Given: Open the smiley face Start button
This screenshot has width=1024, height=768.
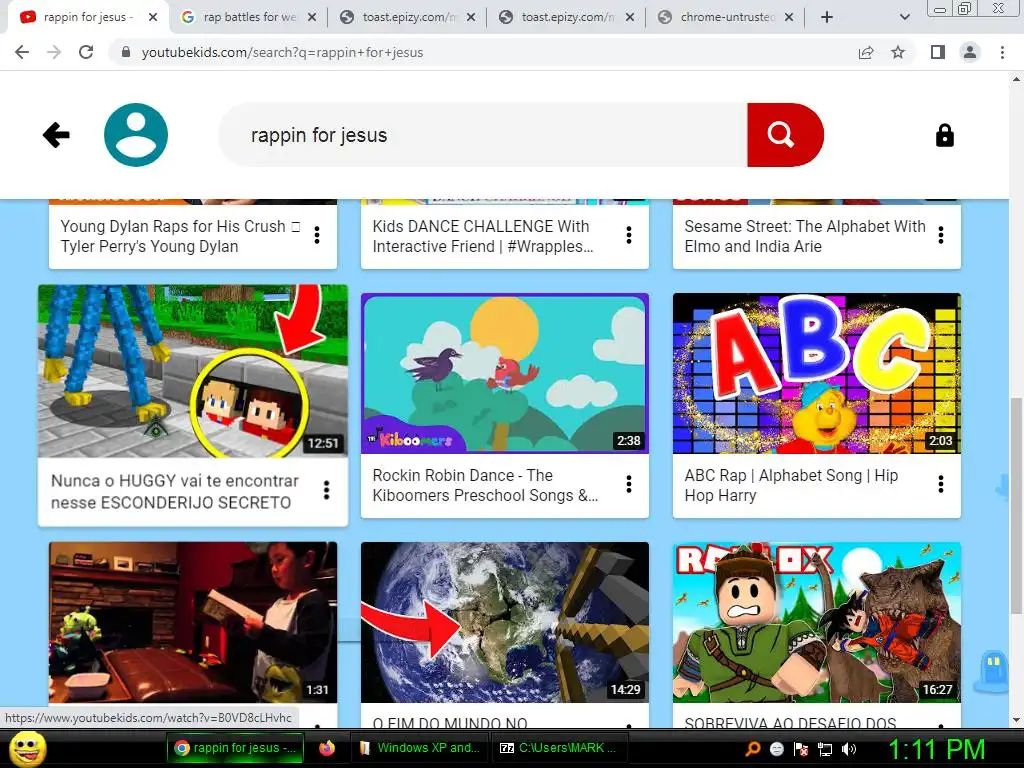Looking at the screenshot, I should tap(28, 749).
